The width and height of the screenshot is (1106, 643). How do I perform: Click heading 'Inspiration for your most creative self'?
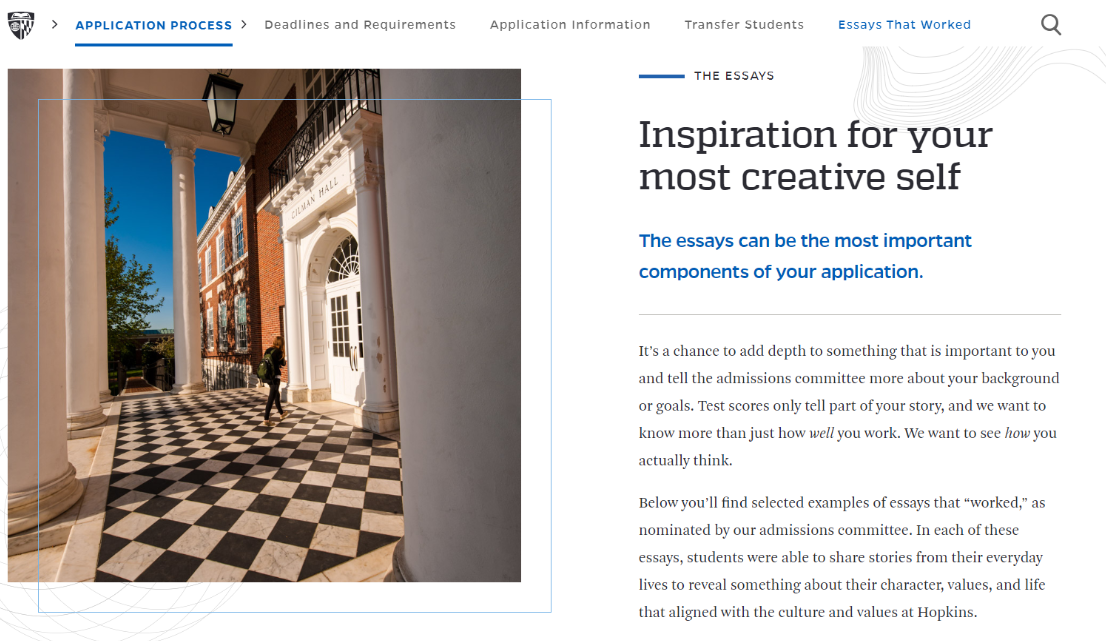(x=815, y=155)
